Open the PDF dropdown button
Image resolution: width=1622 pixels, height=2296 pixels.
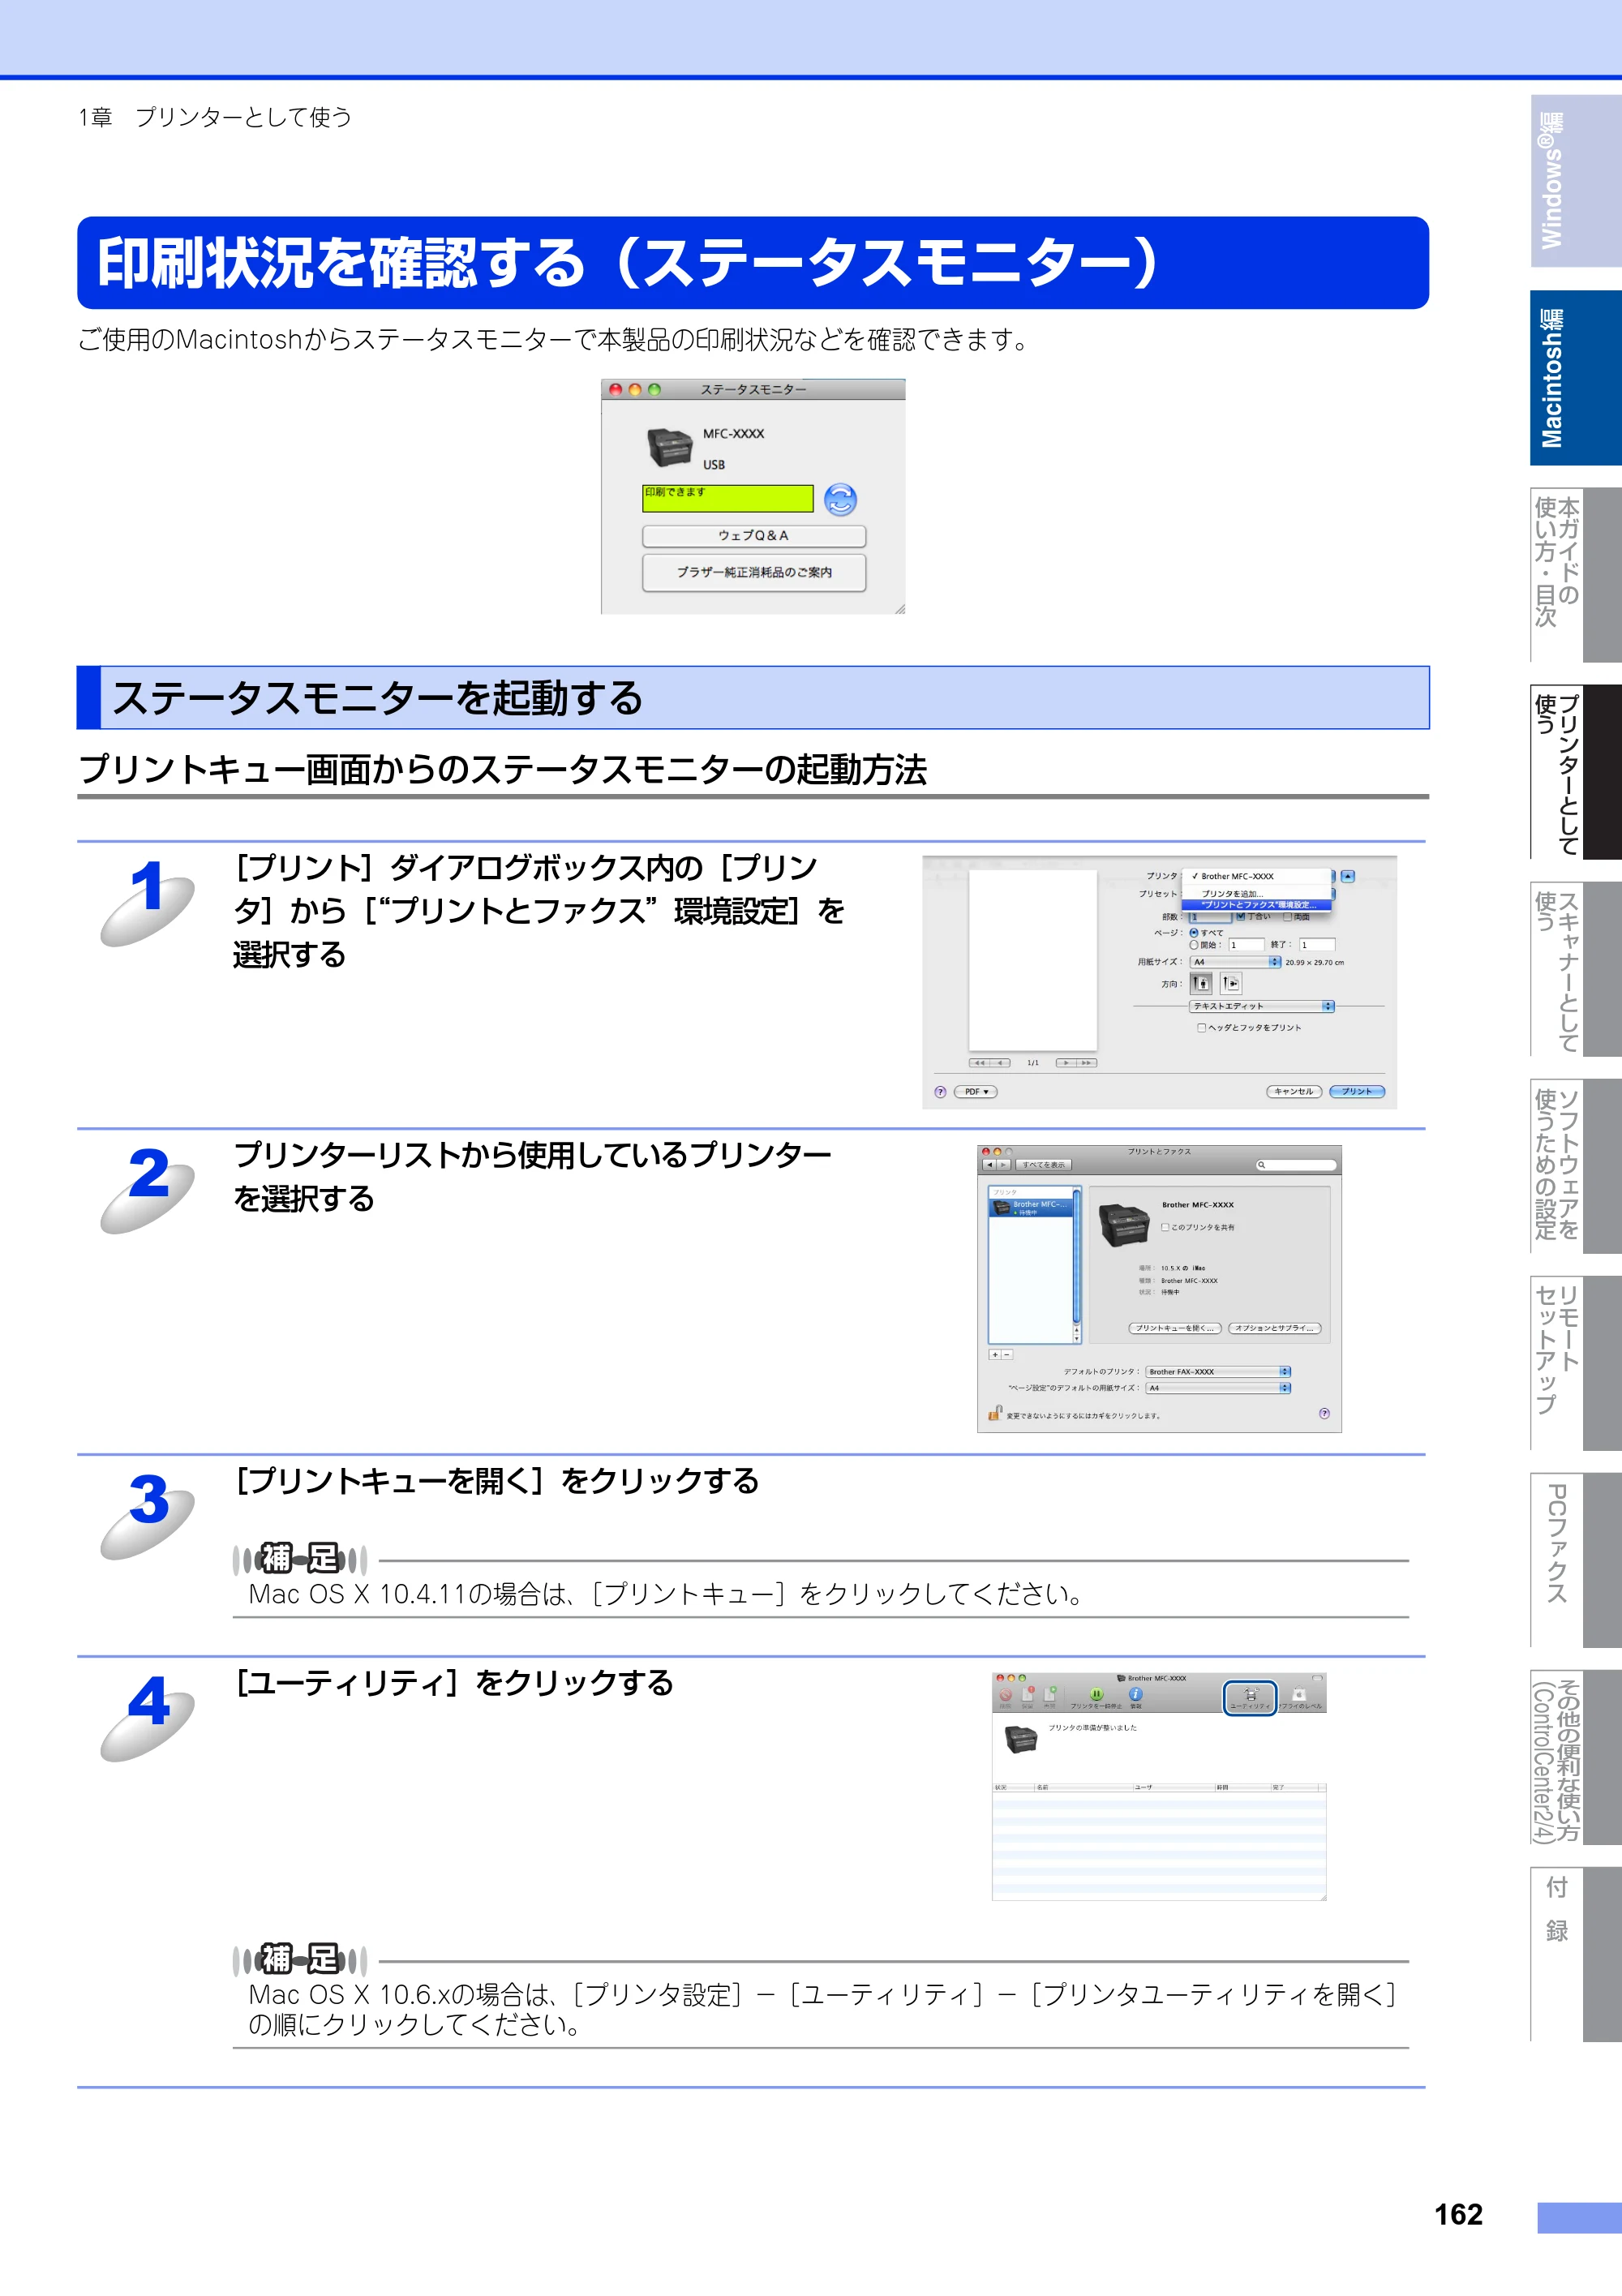click(975, 1091)
